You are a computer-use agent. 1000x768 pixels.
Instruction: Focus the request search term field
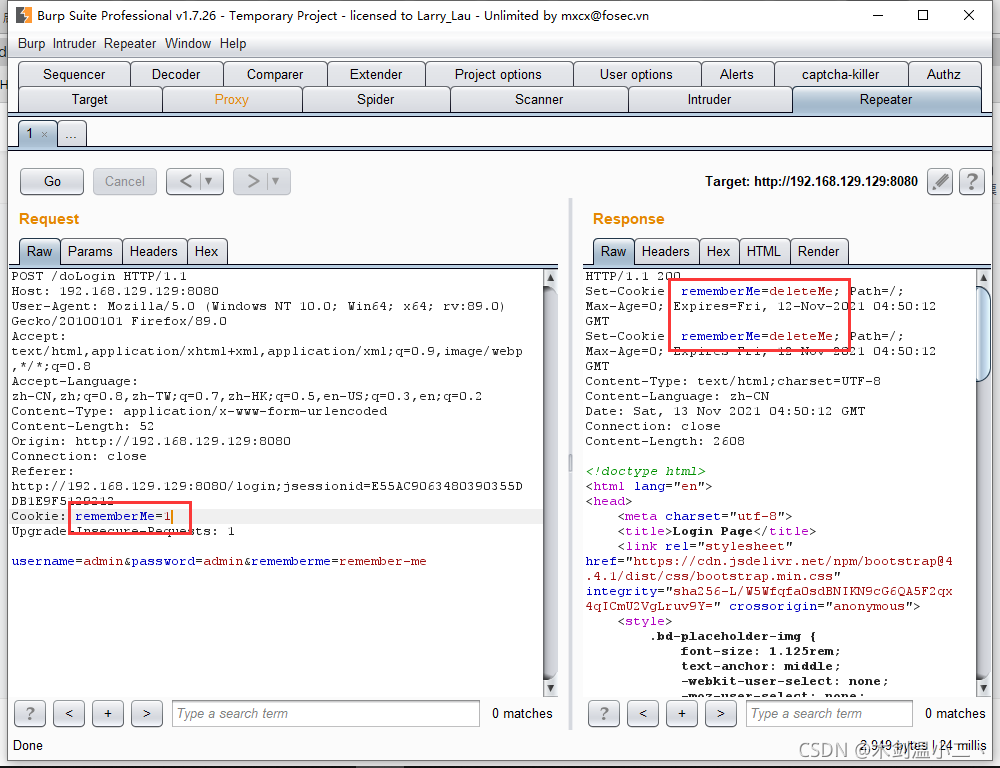pos(326,713)
